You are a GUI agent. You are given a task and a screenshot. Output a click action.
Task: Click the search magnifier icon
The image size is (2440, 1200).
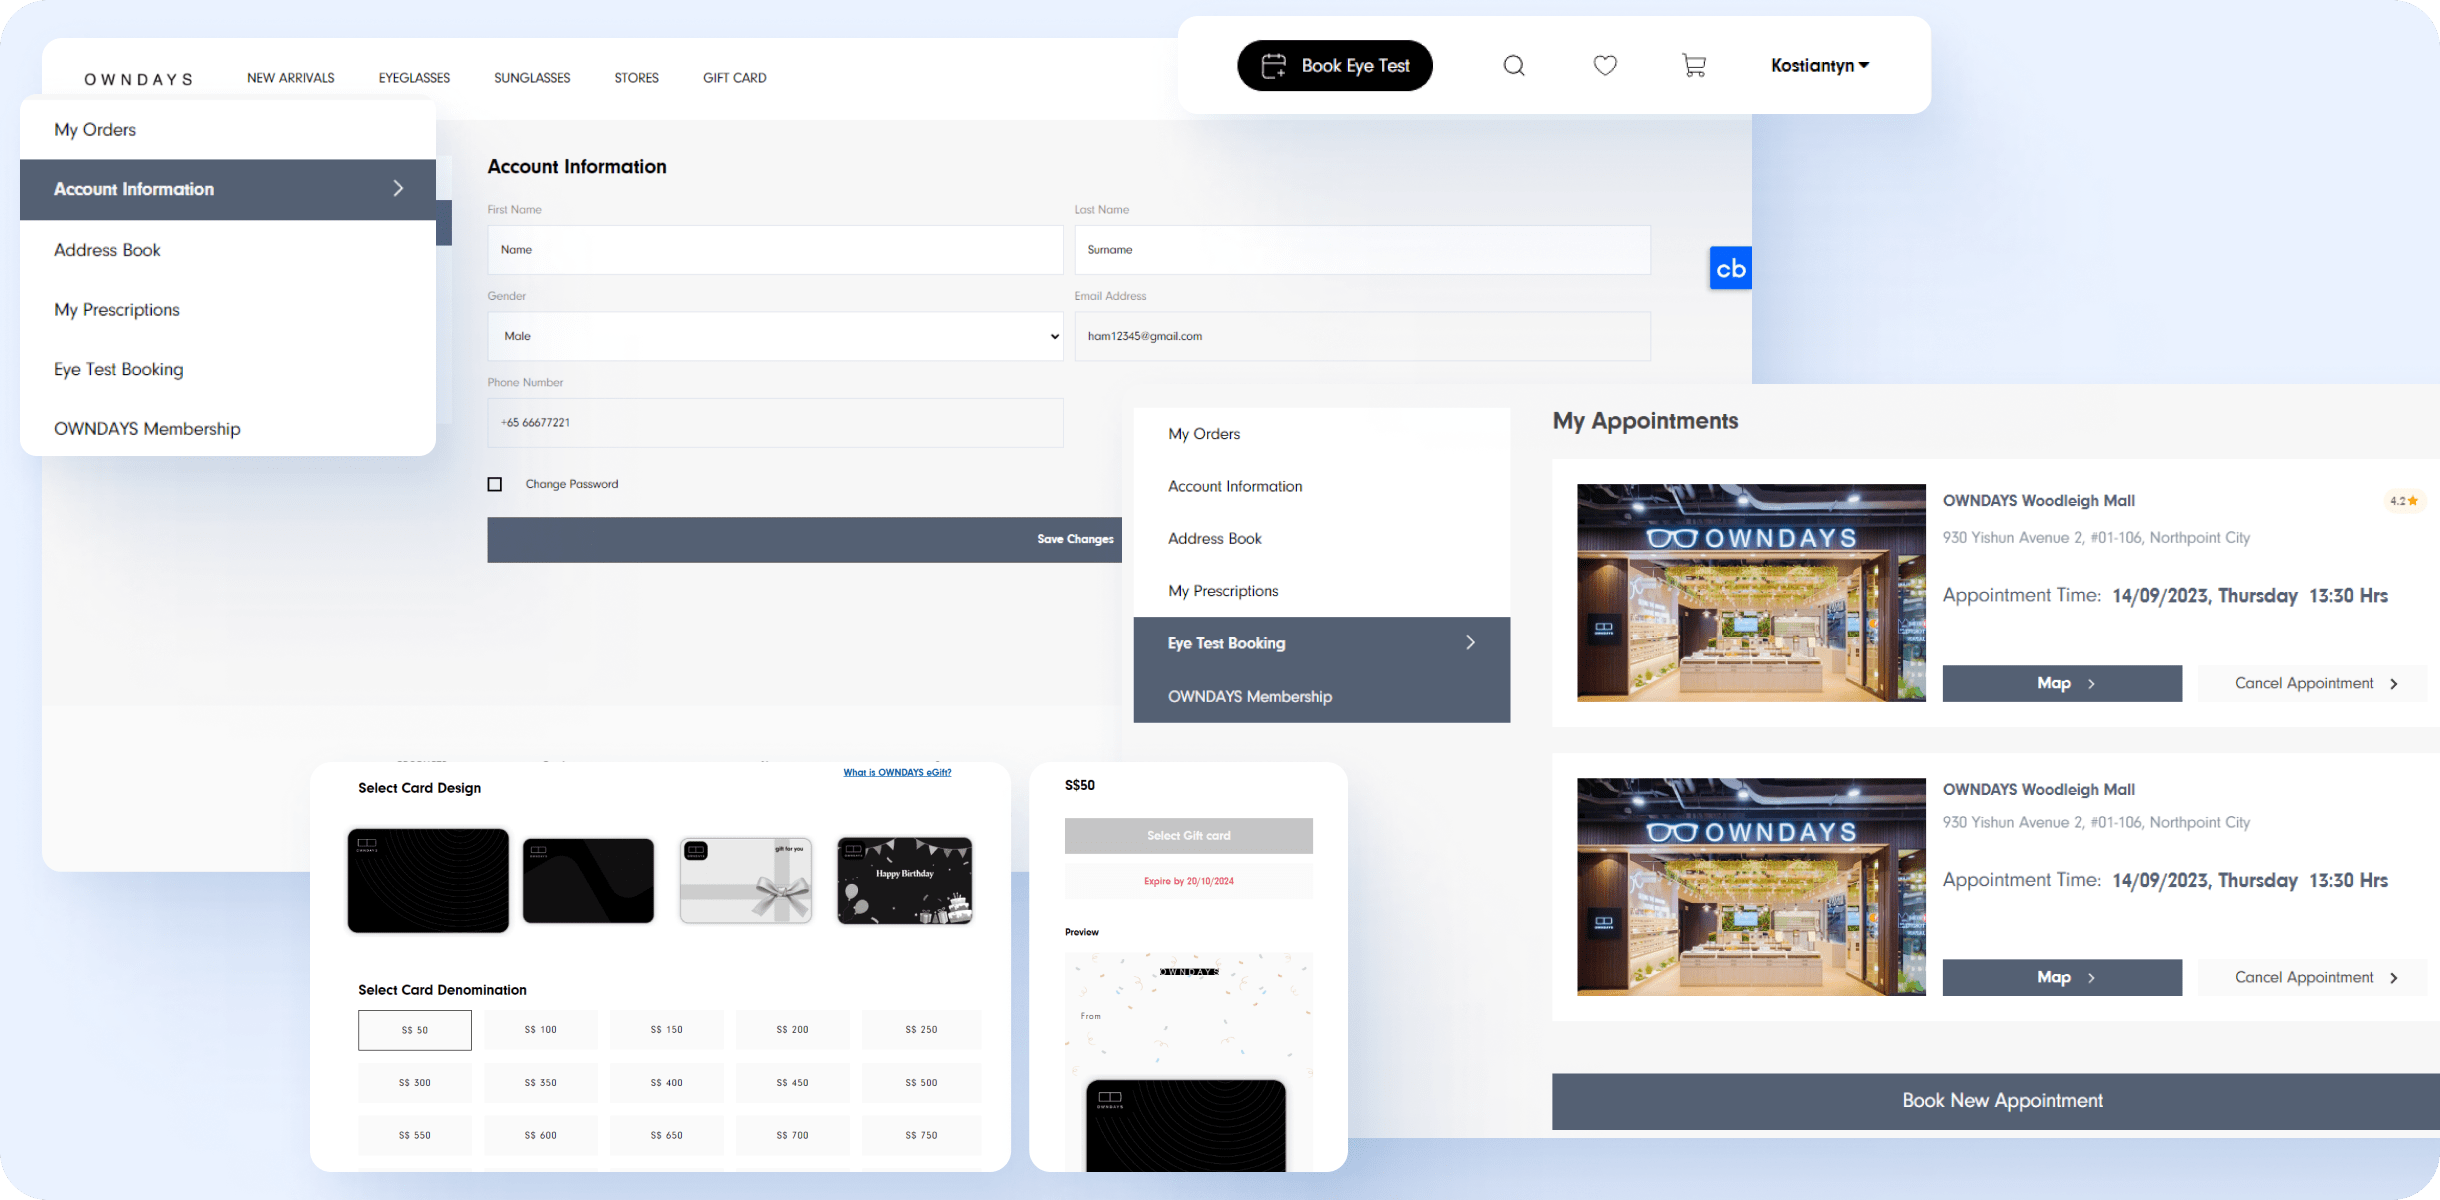(x=1514, y=66)
